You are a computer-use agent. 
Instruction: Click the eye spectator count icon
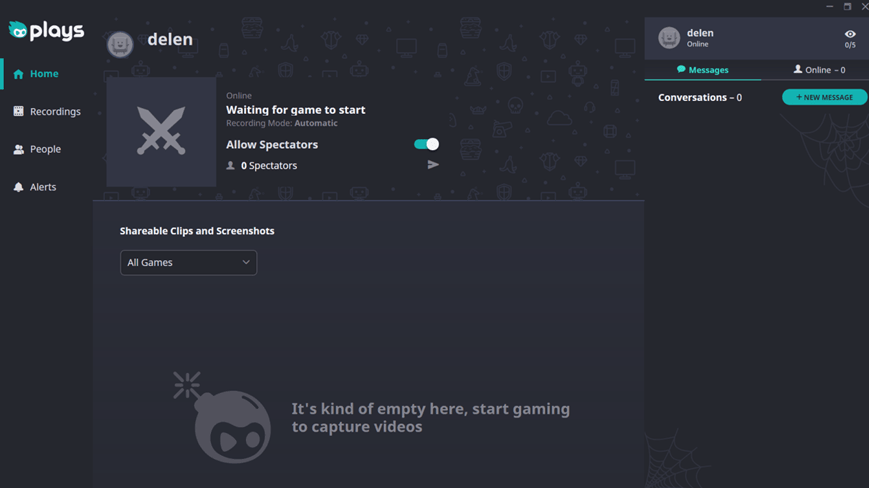click(x=850, y=34)
